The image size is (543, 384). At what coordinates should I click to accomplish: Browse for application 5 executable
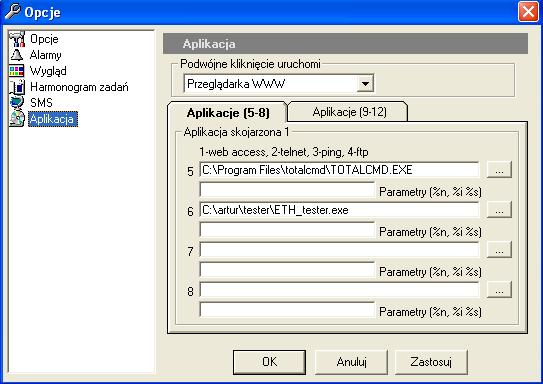(x=499, y=170)
